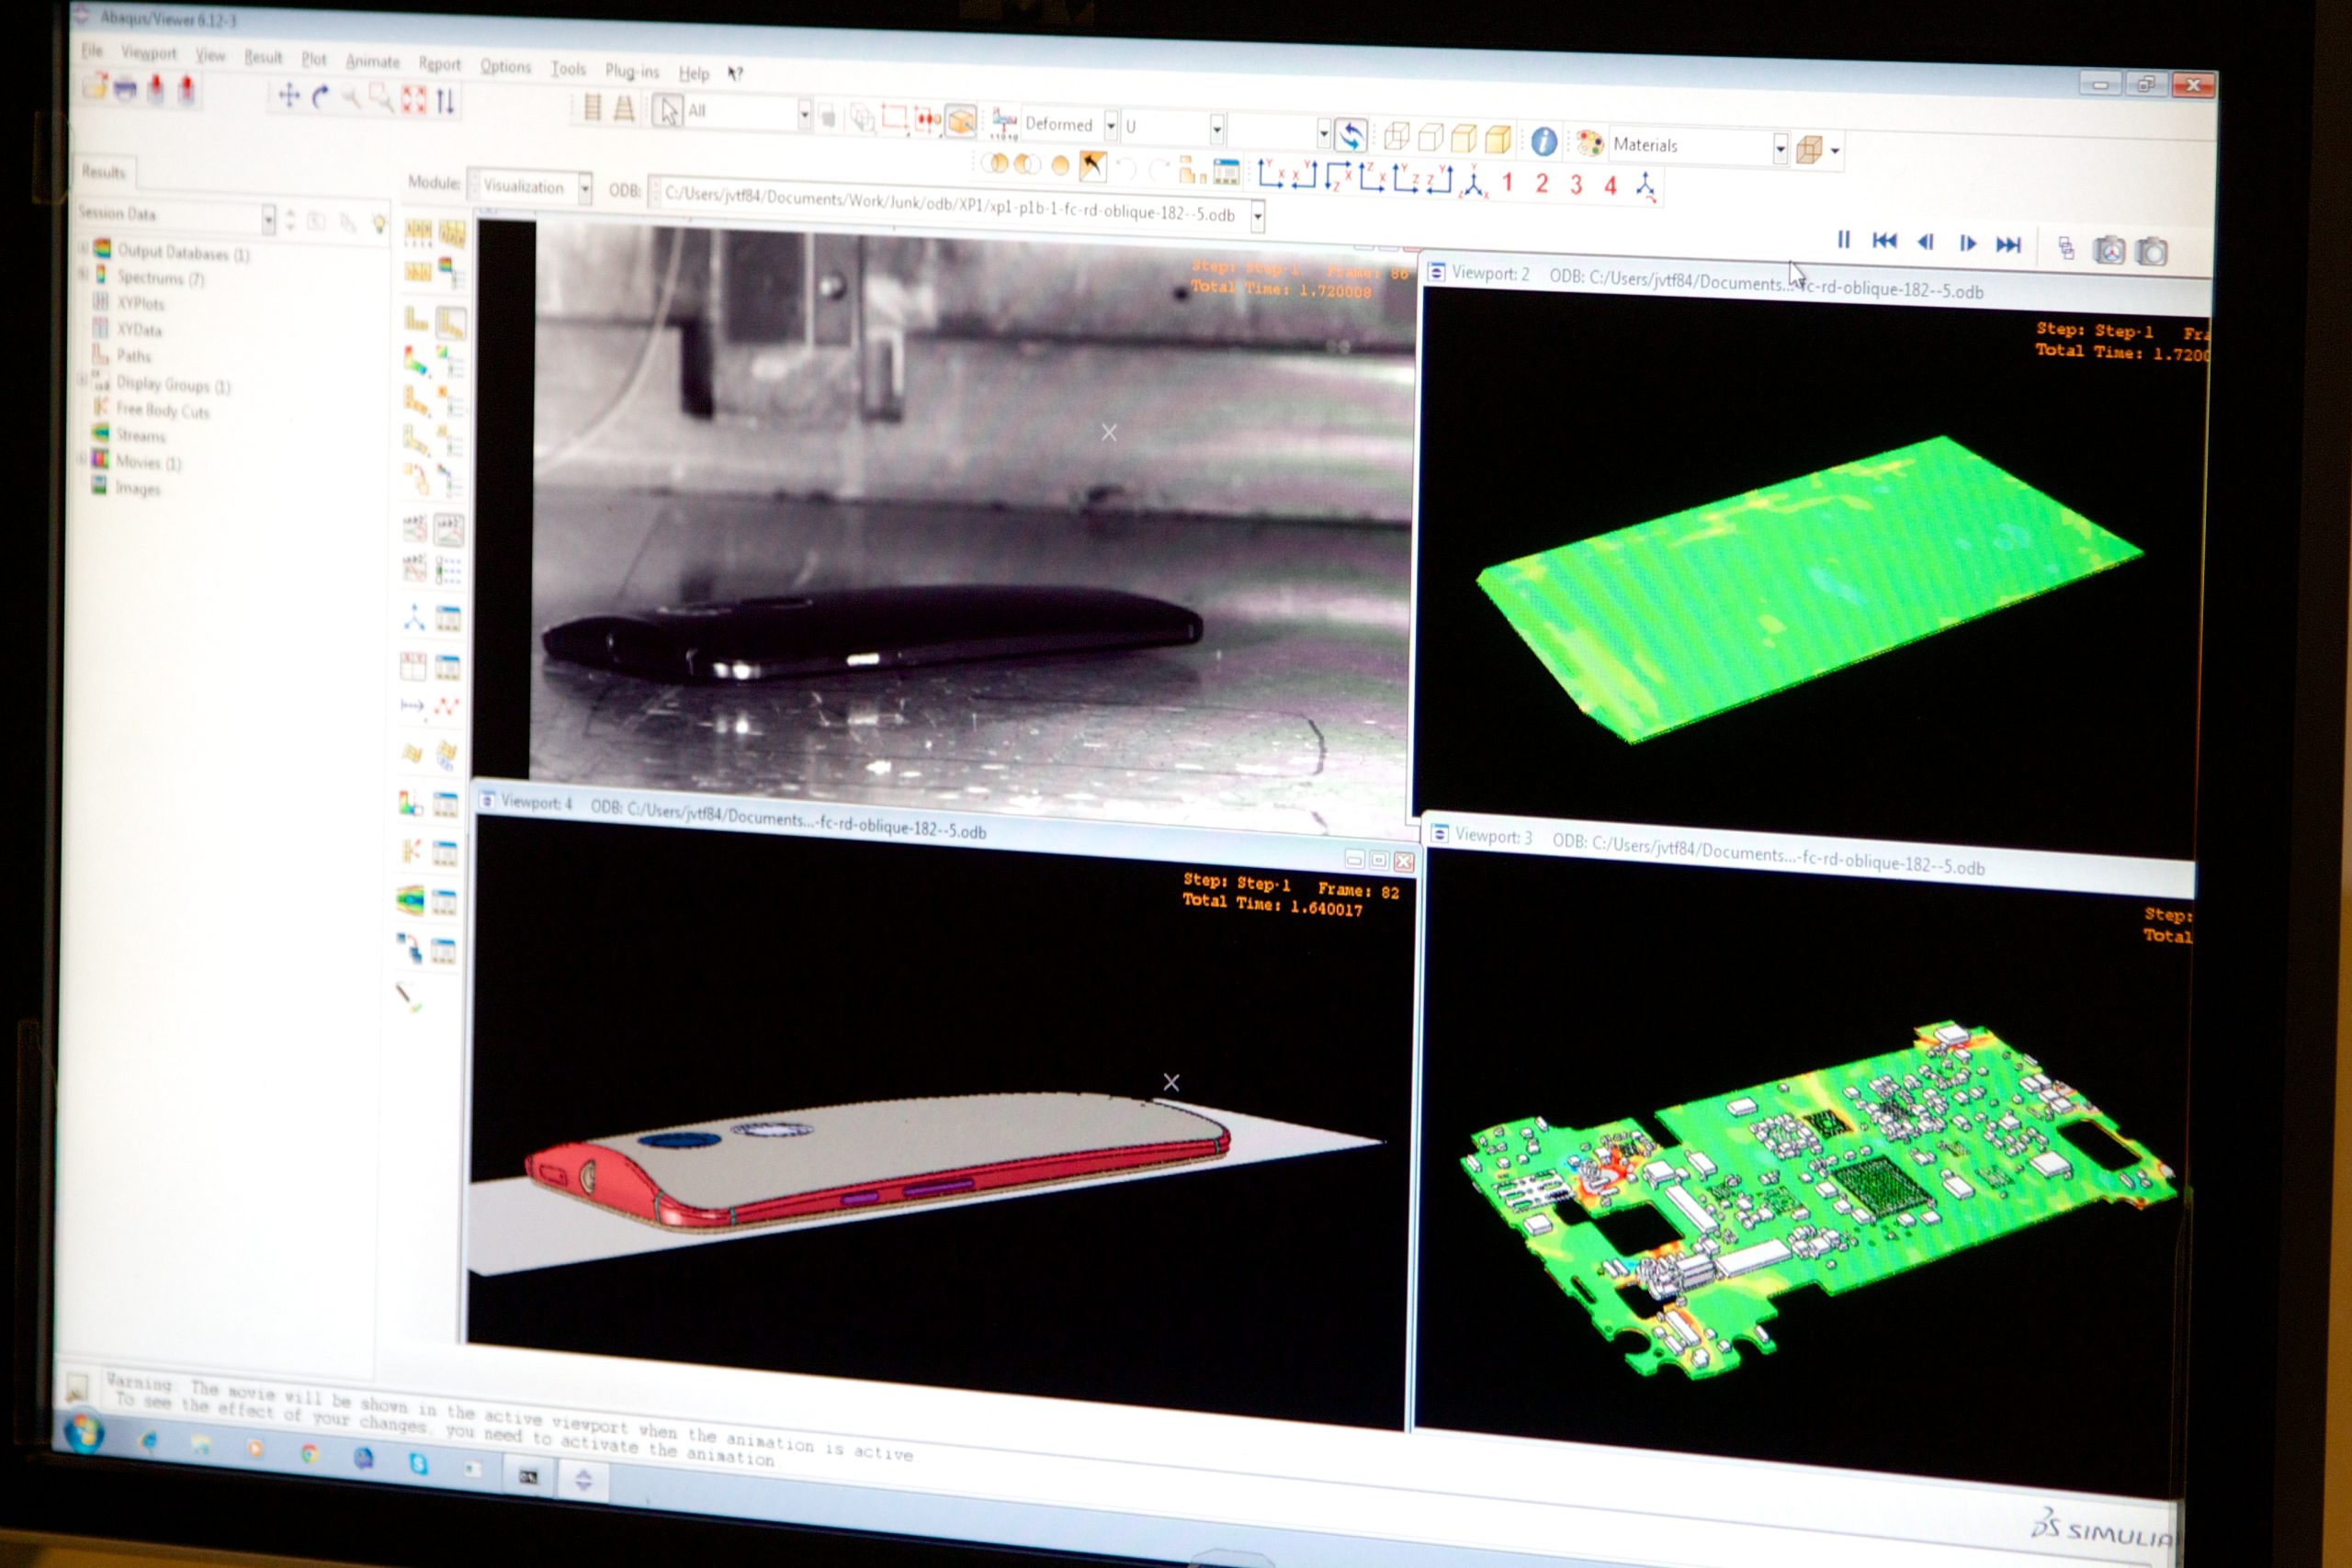Open the Deformed variable dropdown

pyautogui.click(x=1110, y=125)
